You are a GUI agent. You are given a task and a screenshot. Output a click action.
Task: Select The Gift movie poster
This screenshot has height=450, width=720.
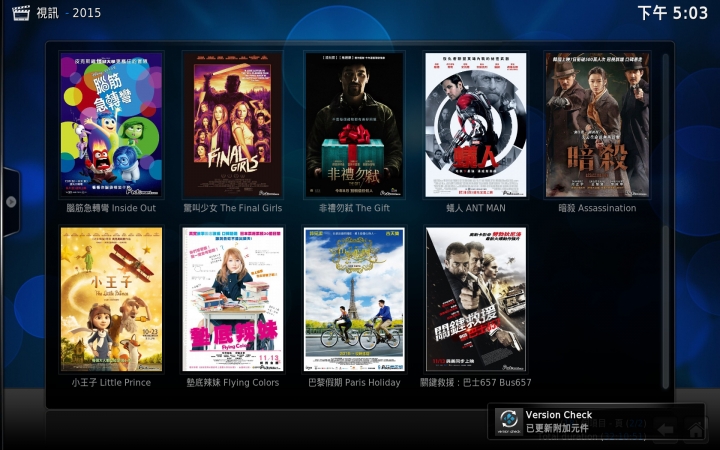pyautogui.click(x=354, y=124)
